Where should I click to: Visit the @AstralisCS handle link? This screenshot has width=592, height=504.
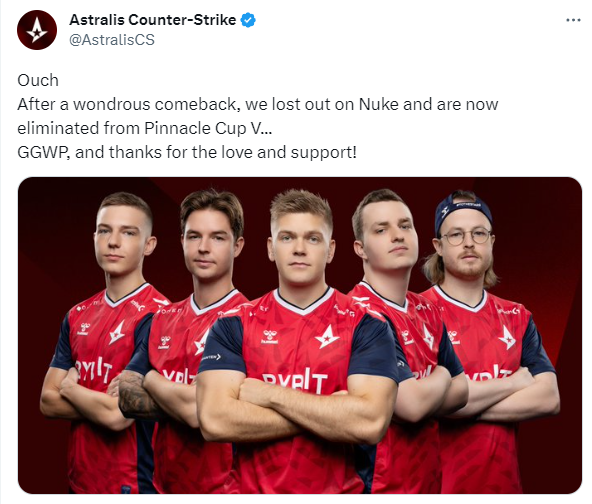pos(112,40)
